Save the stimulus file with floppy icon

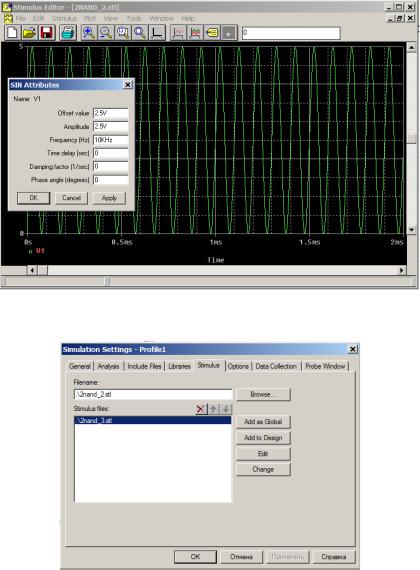click(x=47, y=33)
